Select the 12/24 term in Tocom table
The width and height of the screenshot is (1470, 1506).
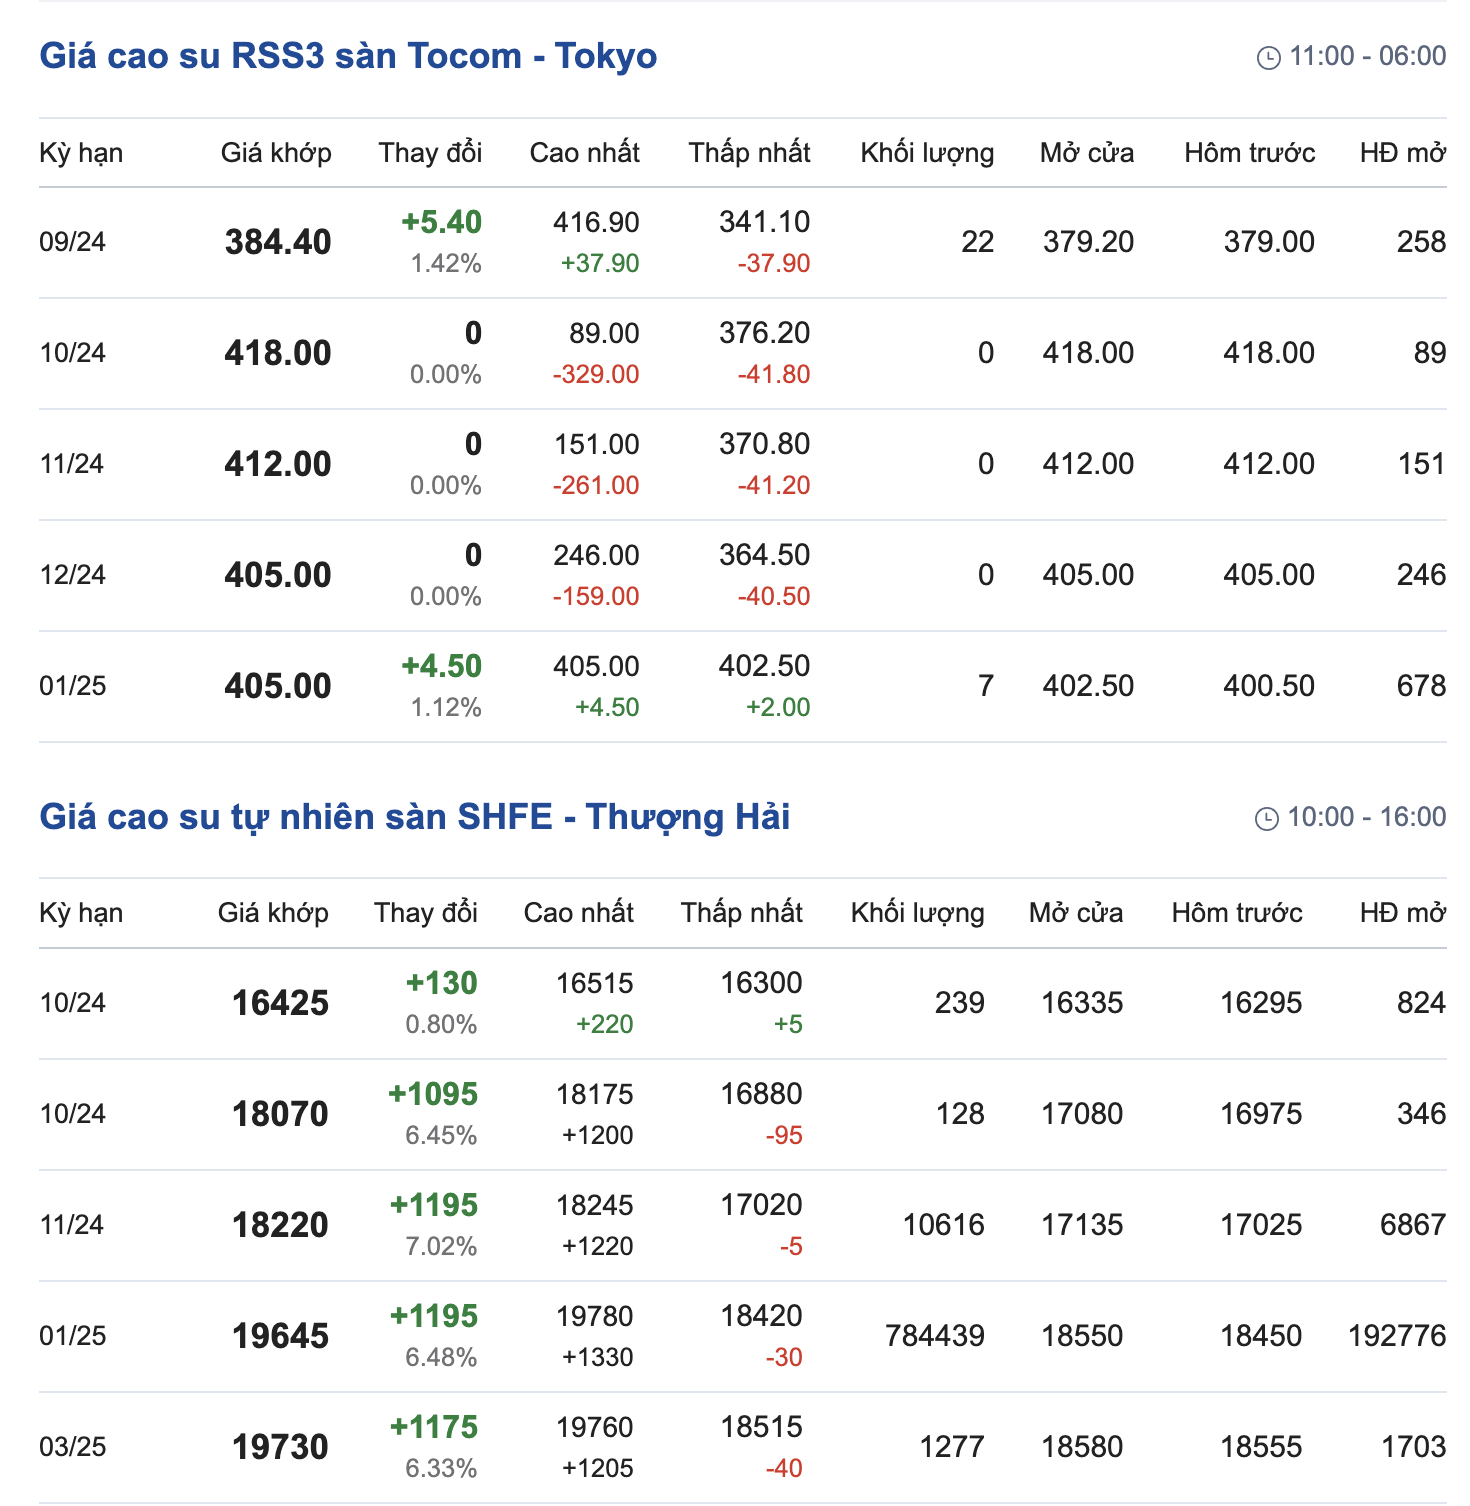(72, 575)
